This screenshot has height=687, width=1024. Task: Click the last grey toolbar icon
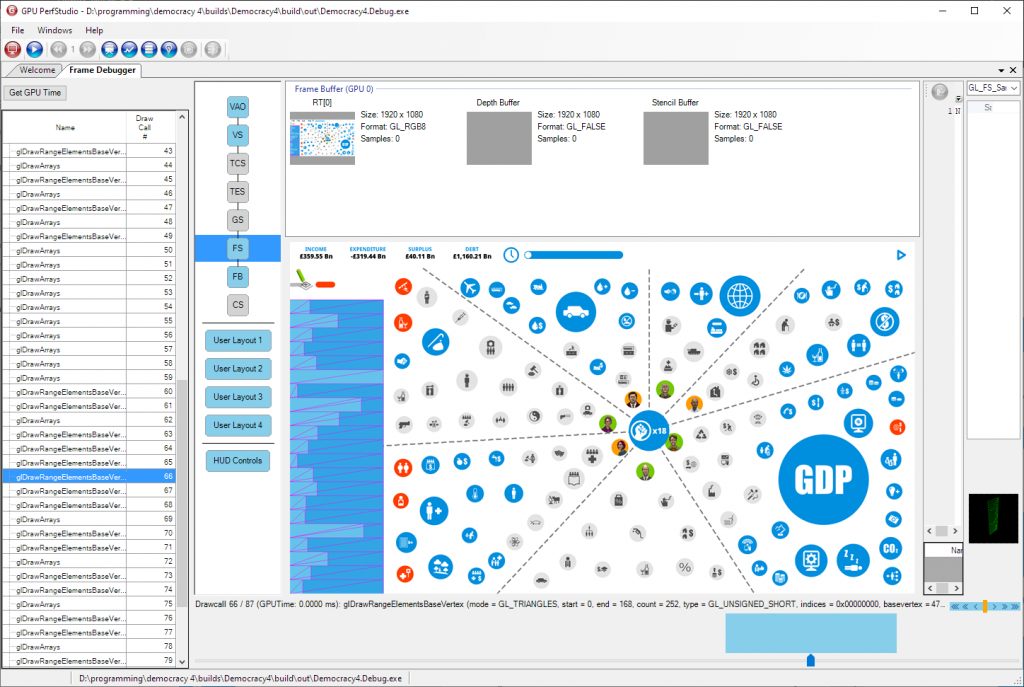[212, 50]
